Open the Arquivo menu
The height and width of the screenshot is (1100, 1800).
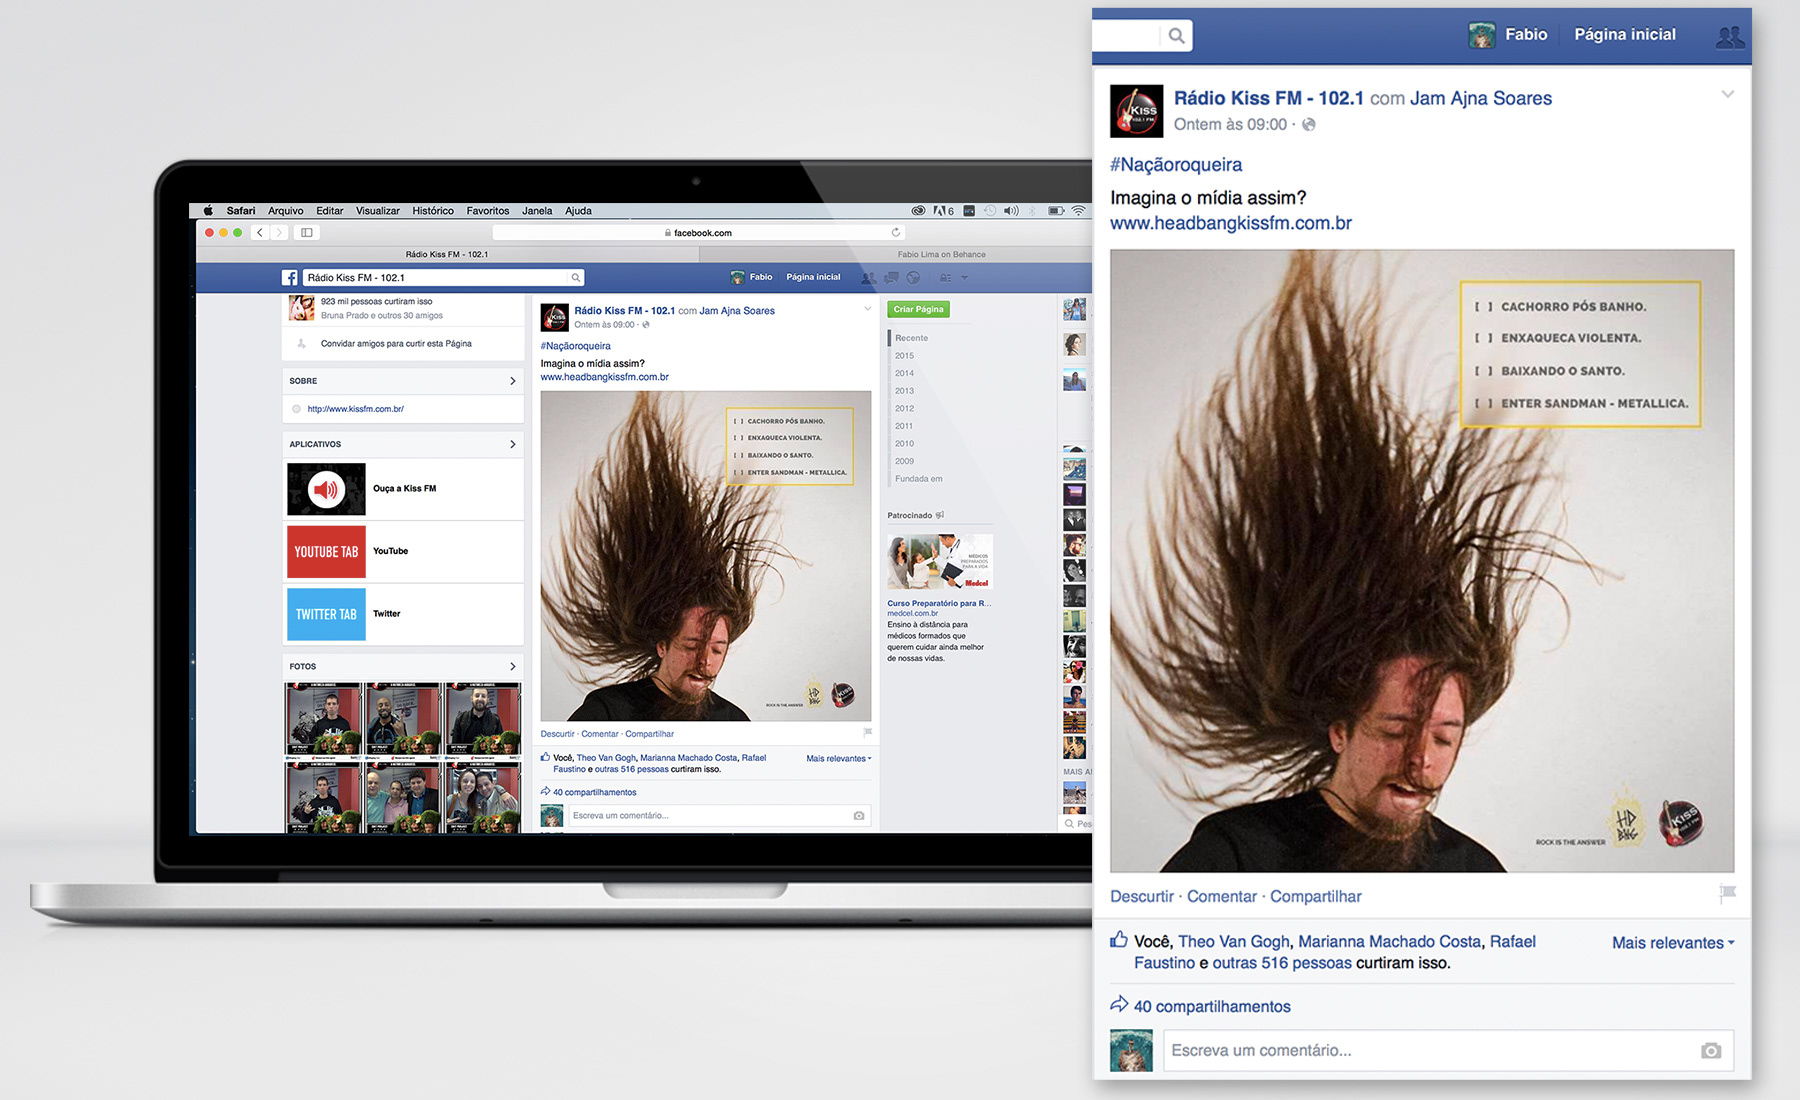285,211
